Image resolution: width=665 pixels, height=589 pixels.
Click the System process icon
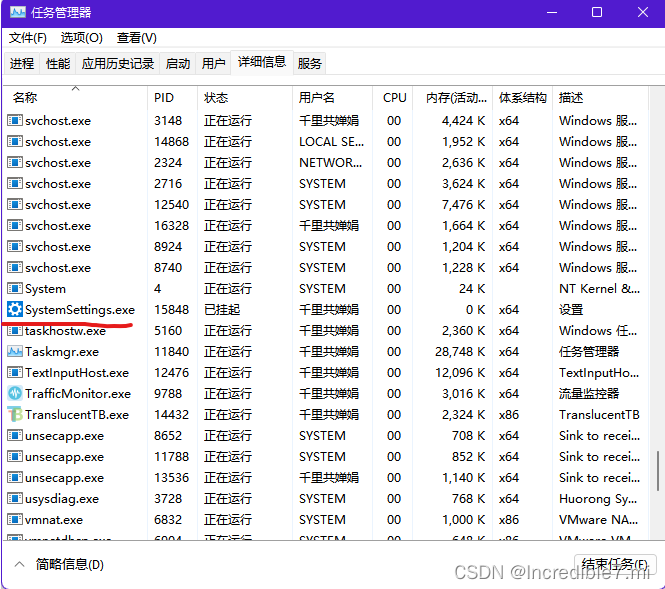[15, 289]
